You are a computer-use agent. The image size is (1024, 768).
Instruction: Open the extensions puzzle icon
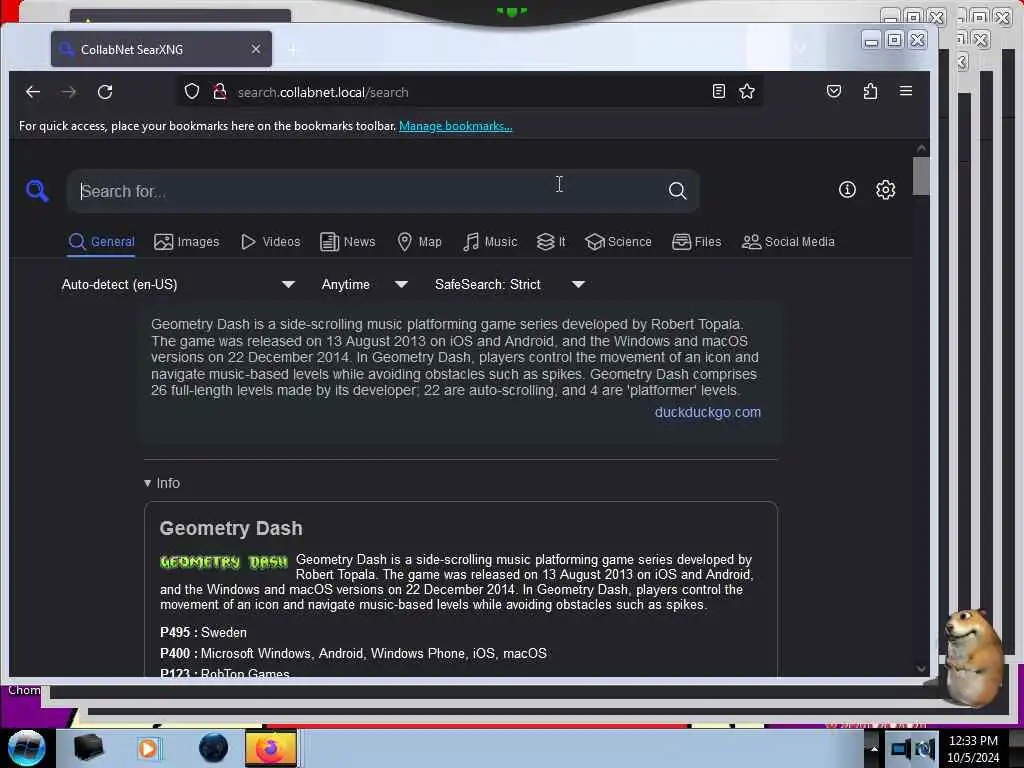[x=870, y=91]
